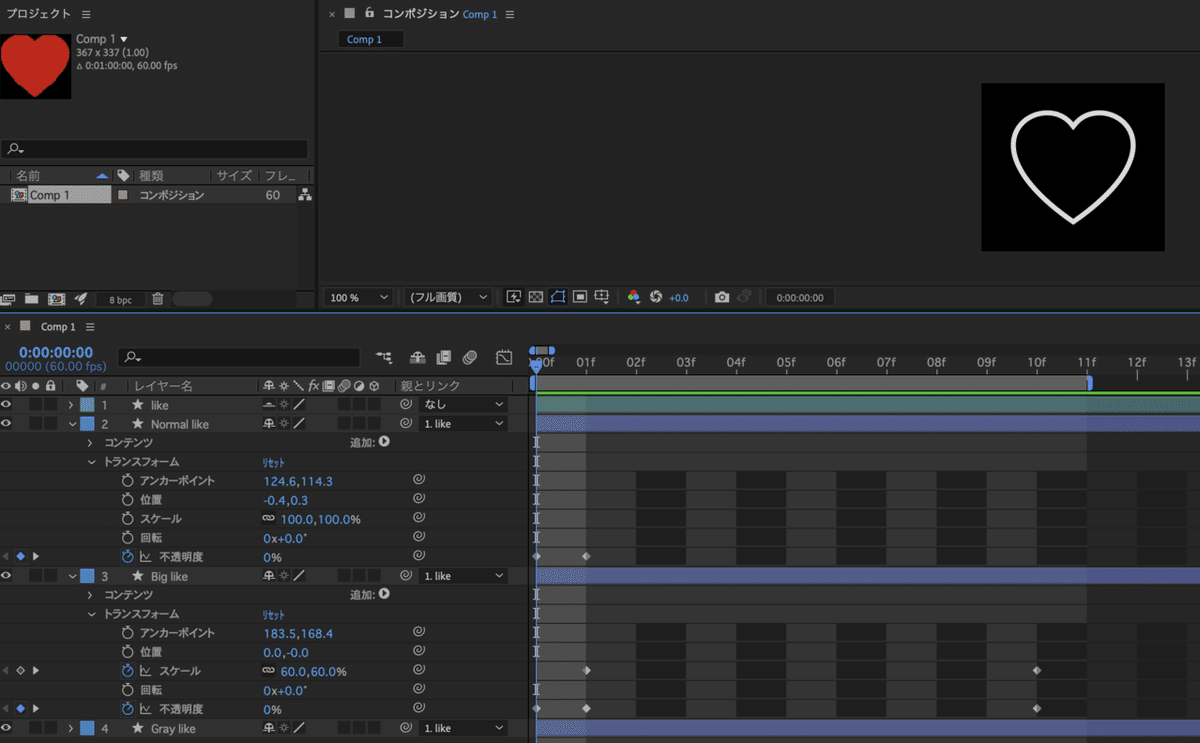Viewport: 1200px width, 743px height.
Task: Open project flowchart view icon
Action: (x=305, y=195)
